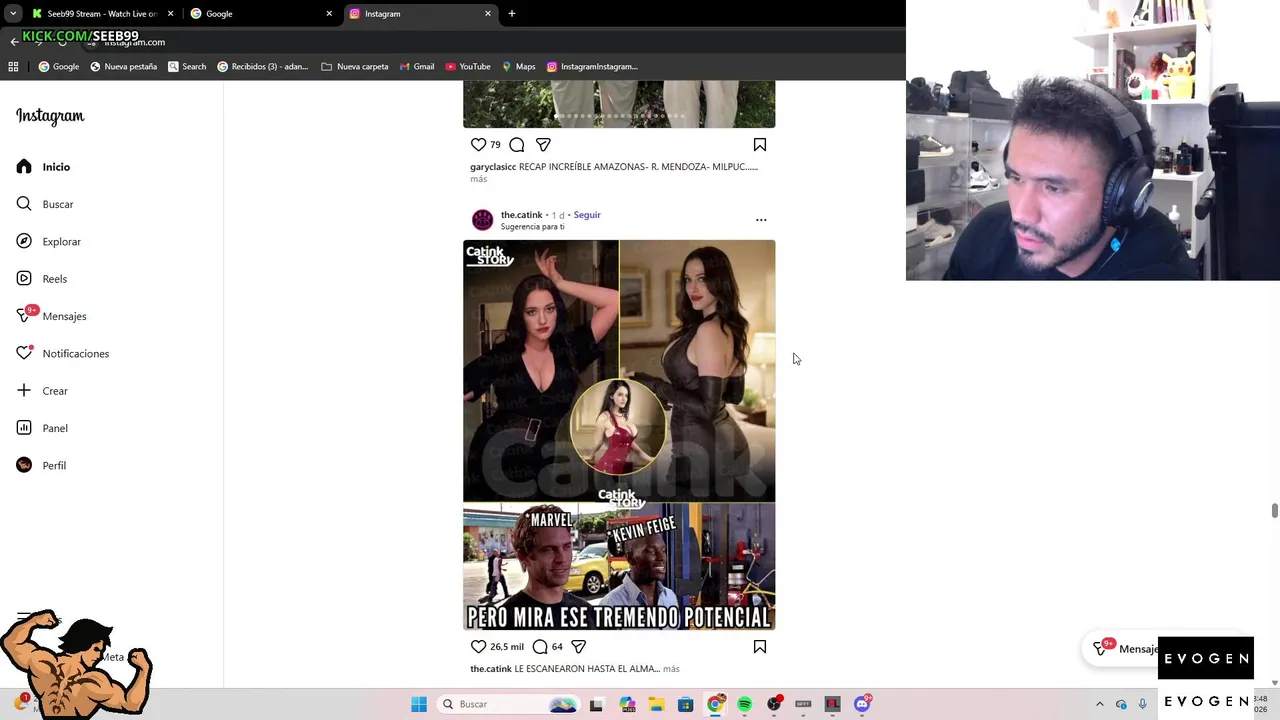The height and width of the screenshot is (720, 1280).
Task: Open Explorar in the sidebar
Action: pyautogui.click(x=49, y=241)
